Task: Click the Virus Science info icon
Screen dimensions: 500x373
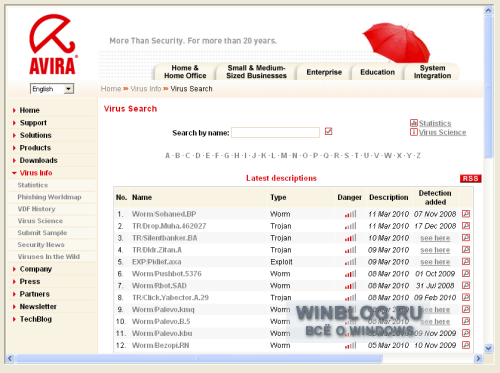Action: [414, 132]
